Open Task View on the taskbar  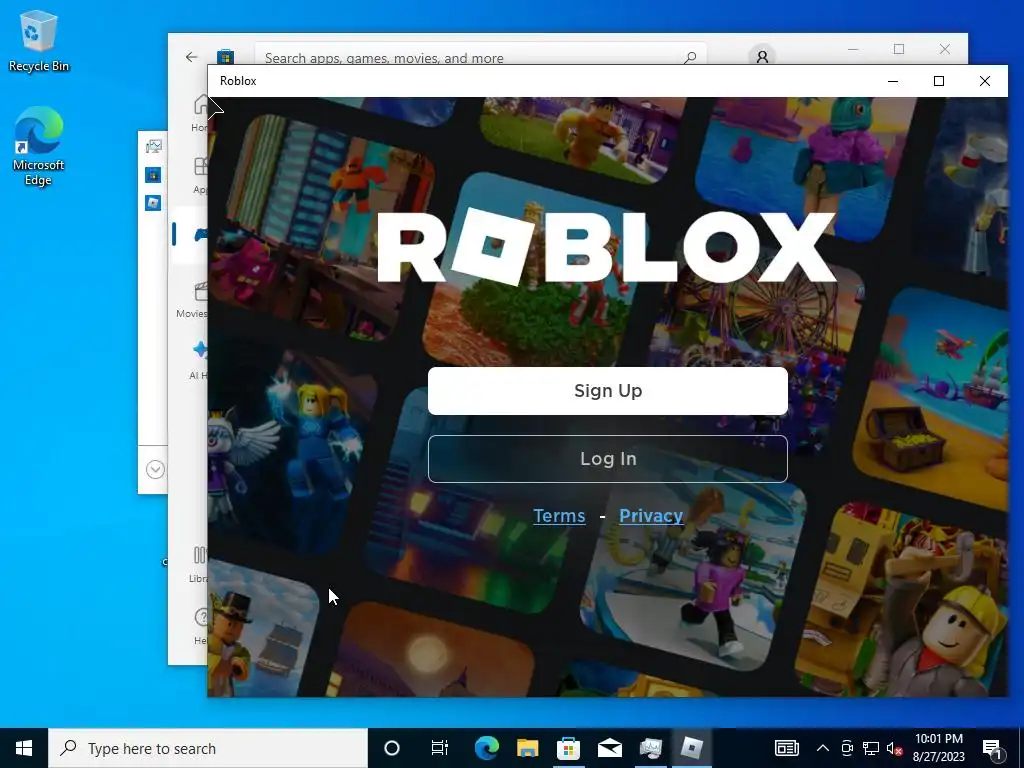440,748
